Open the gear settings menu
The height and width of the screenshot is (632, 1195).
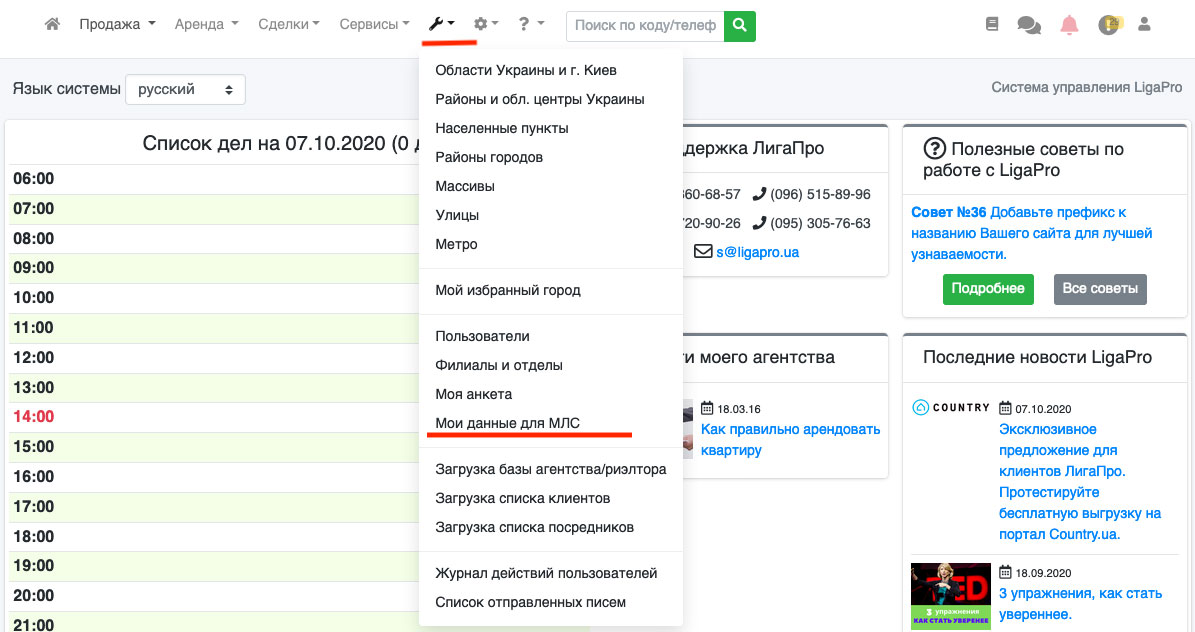486,24
